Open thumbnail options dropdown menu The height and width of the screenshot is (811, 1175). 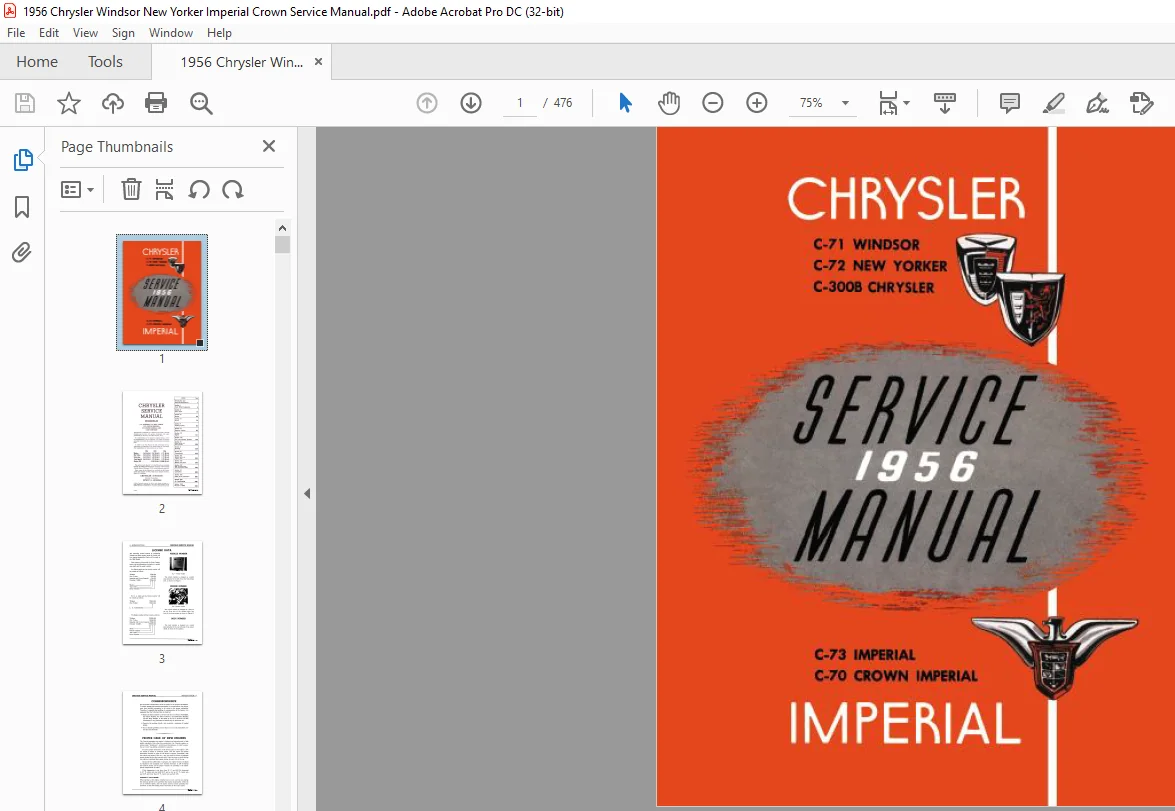pos(77,190)
